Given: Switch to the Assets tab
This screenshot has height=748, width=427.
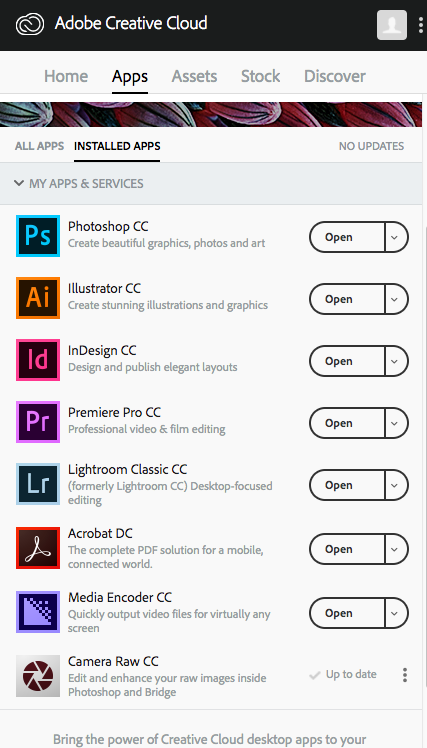Looking at the screenshot, I should click(194, 76).
